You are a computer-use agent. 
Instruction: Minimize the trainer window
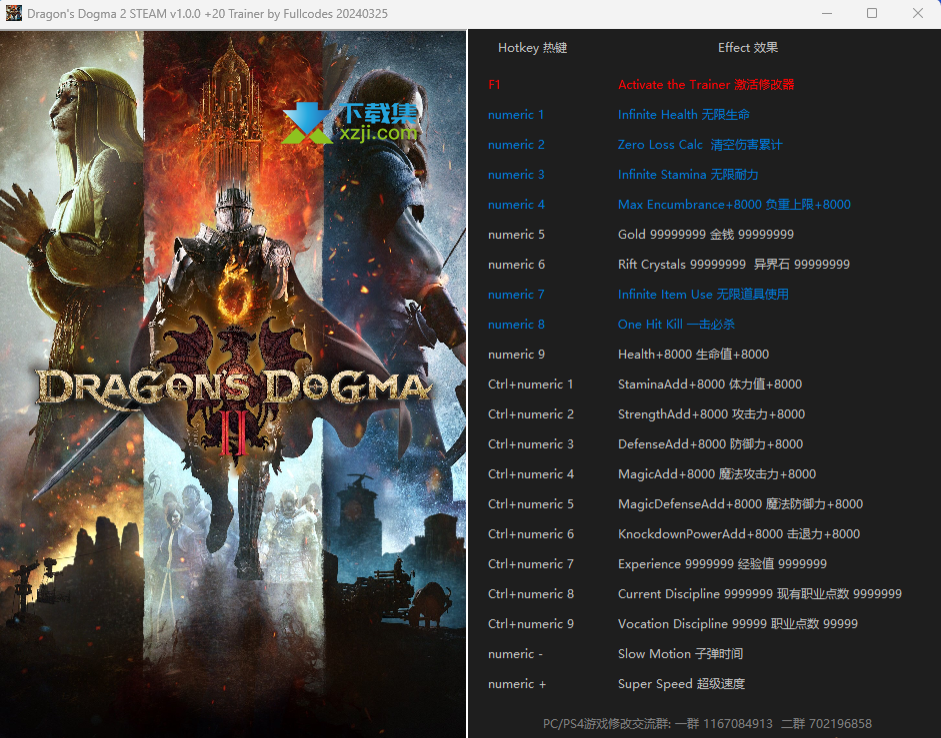tap(827, 13)
